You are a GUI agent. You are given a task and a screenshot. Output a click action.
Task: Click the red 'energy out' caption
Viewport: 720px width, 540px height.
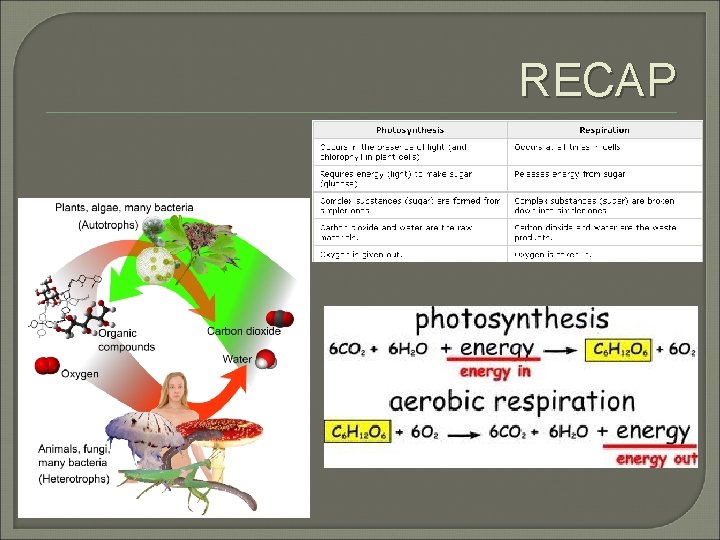pos(657,459)
